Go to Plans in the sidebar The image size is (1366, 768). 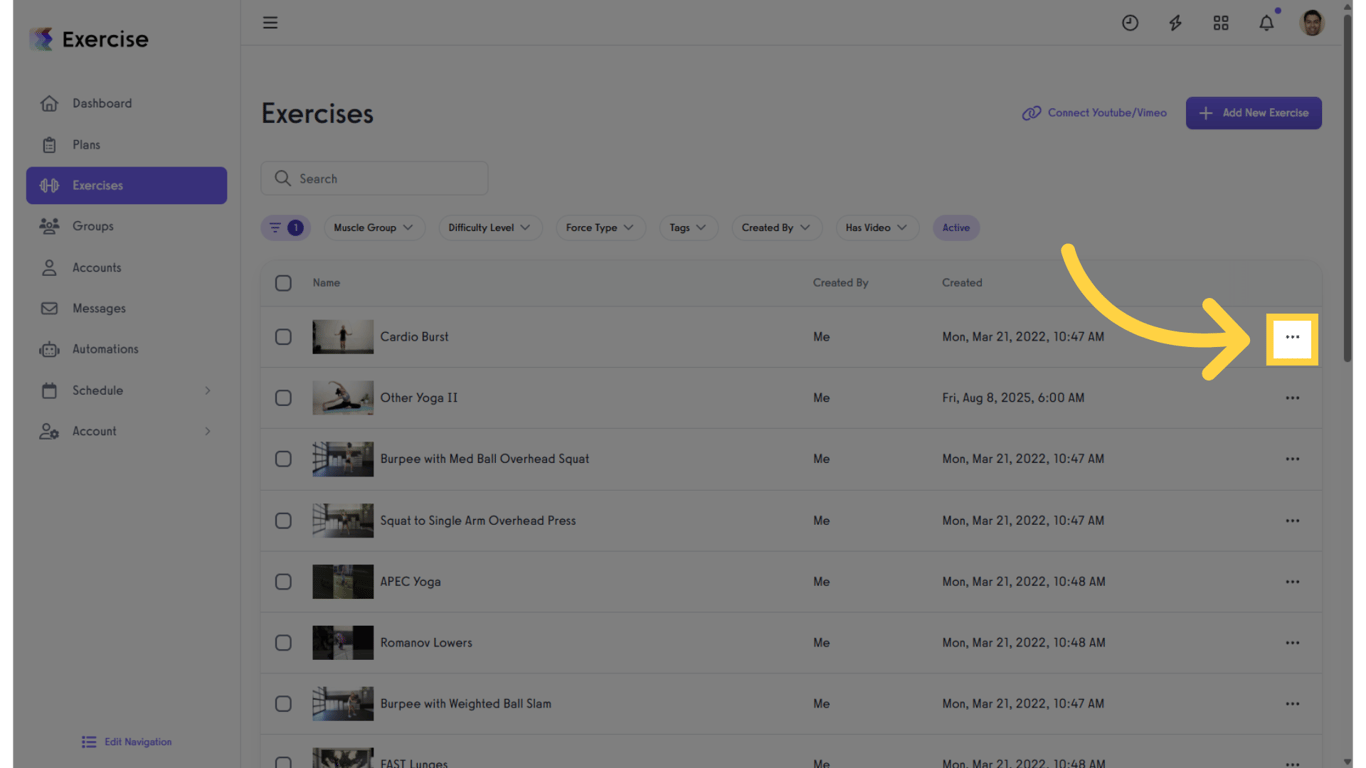pyautogui.click(x=86, y=145)
